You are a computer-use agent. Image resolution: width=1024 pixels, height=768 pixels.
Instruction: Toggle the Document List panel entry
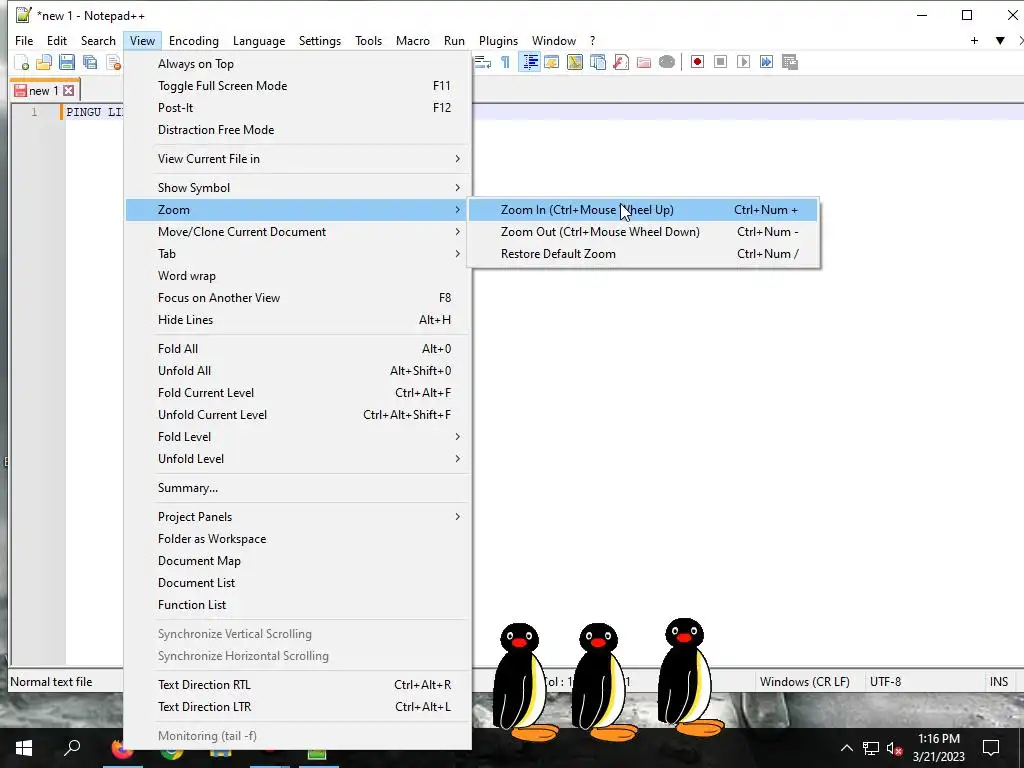pyautogui.click(x=298, y=583)
